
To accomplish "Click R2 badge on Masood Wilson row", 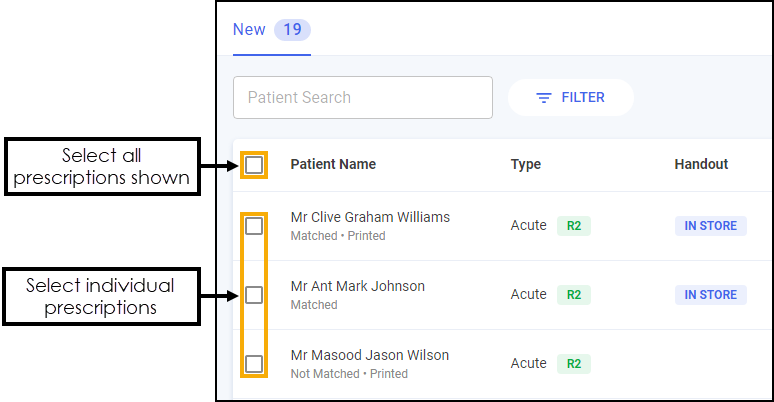I will click(x=574, y=364).
